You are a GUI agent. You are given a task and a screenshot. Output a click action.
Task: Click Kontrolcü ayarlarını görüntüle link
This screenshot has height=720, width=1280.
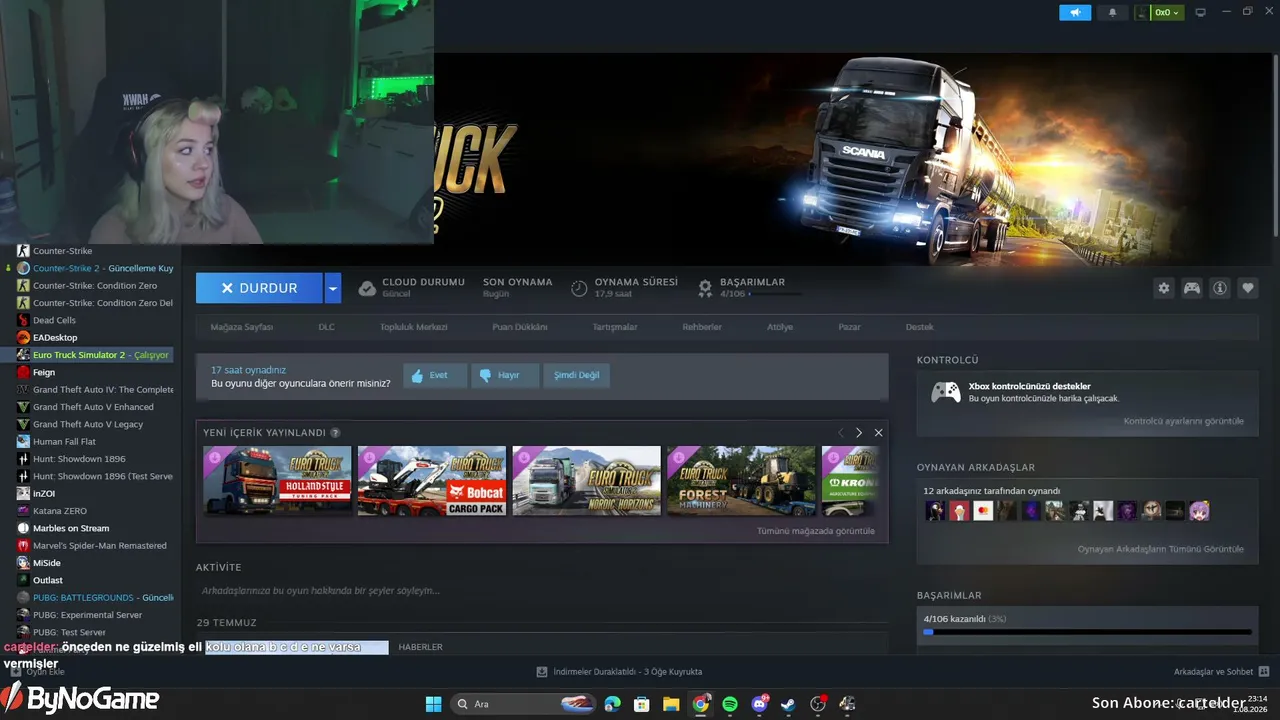point(1184,421)
